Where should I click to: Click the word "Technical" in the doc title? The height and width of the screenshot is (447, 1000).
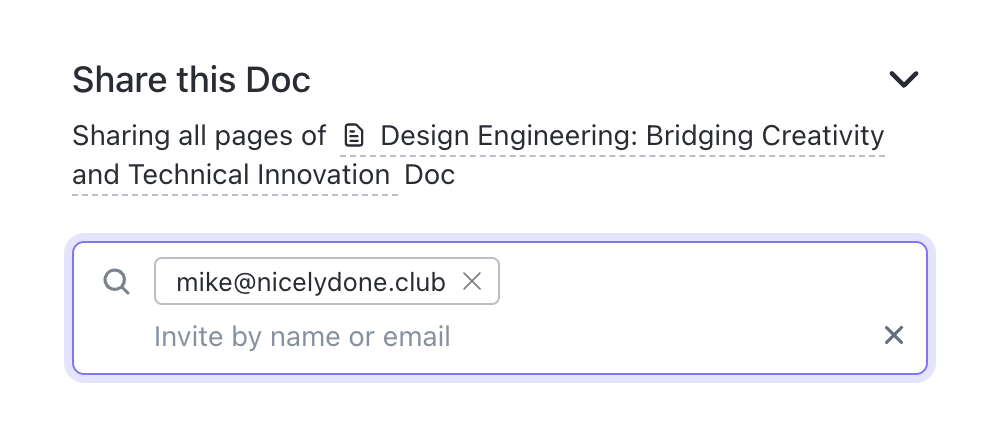[189, 176]
